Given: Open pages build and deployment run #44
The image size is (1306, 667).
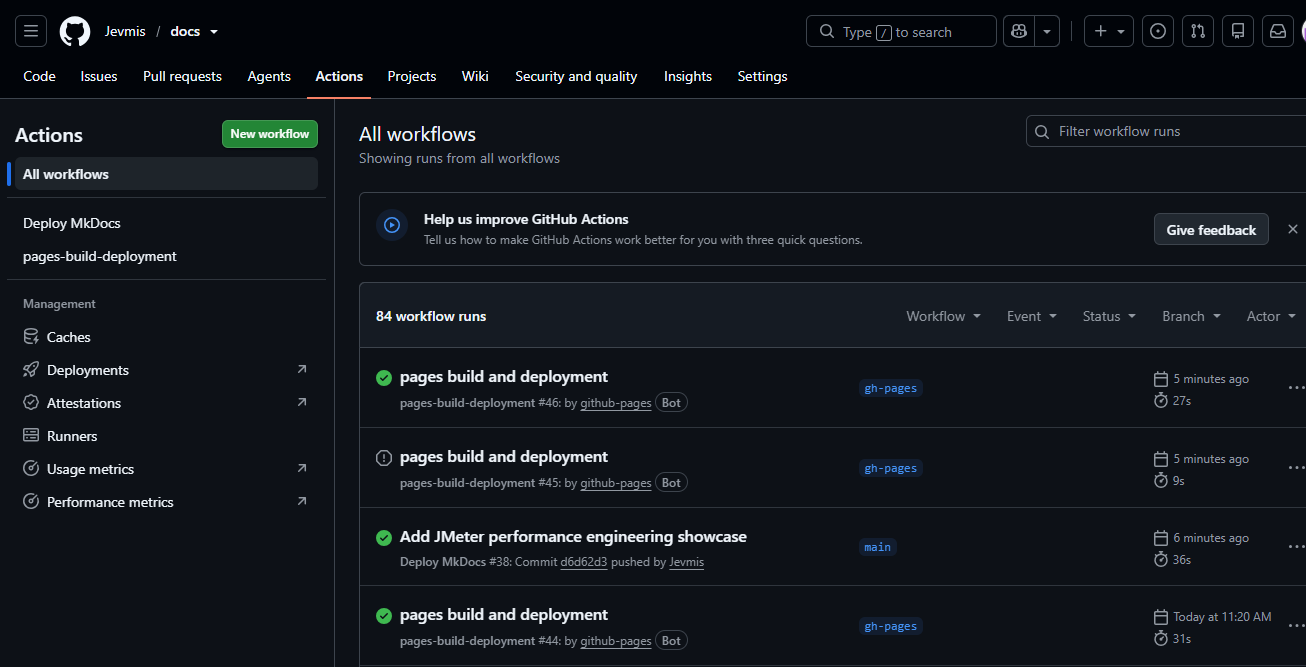Looking at the screenshot, I should pos(504,615).
